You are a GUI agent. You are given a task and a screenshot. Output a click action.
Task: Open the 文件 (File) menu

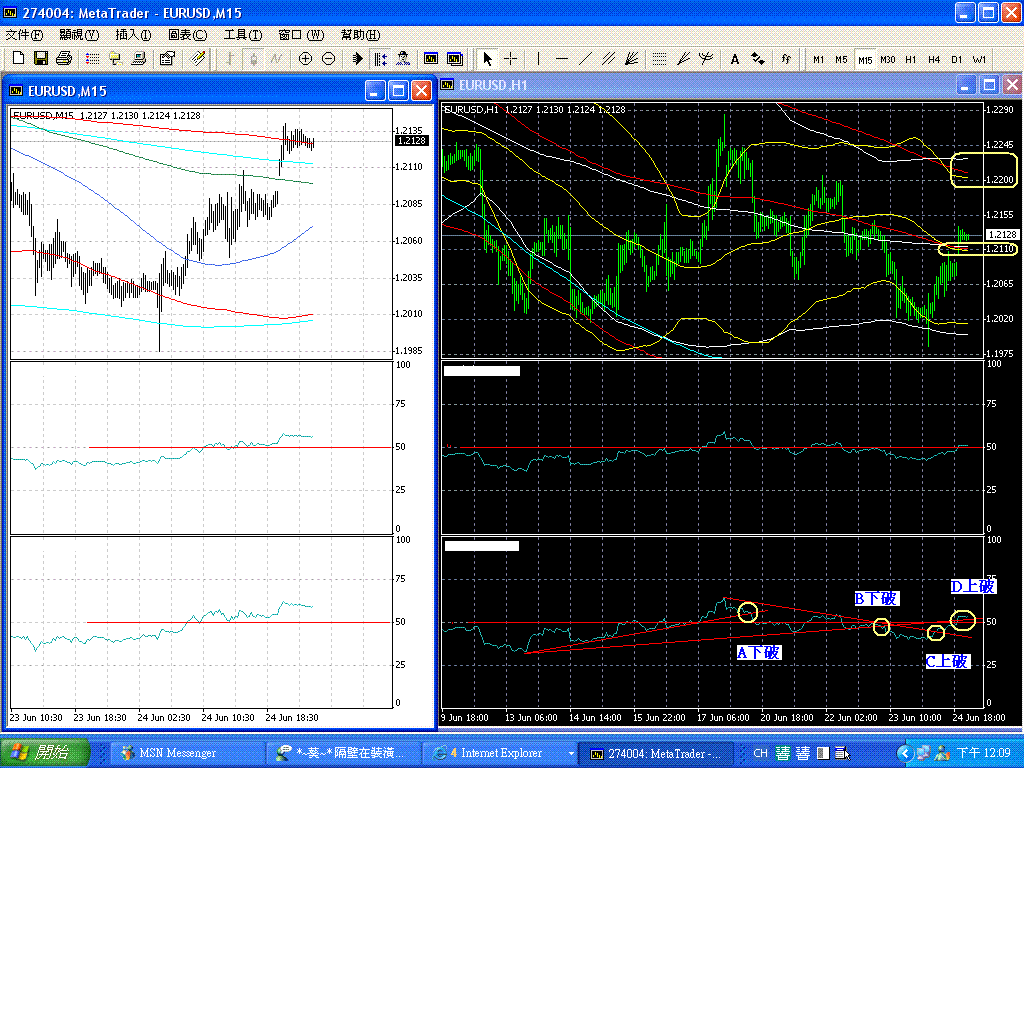coord(24,35)
